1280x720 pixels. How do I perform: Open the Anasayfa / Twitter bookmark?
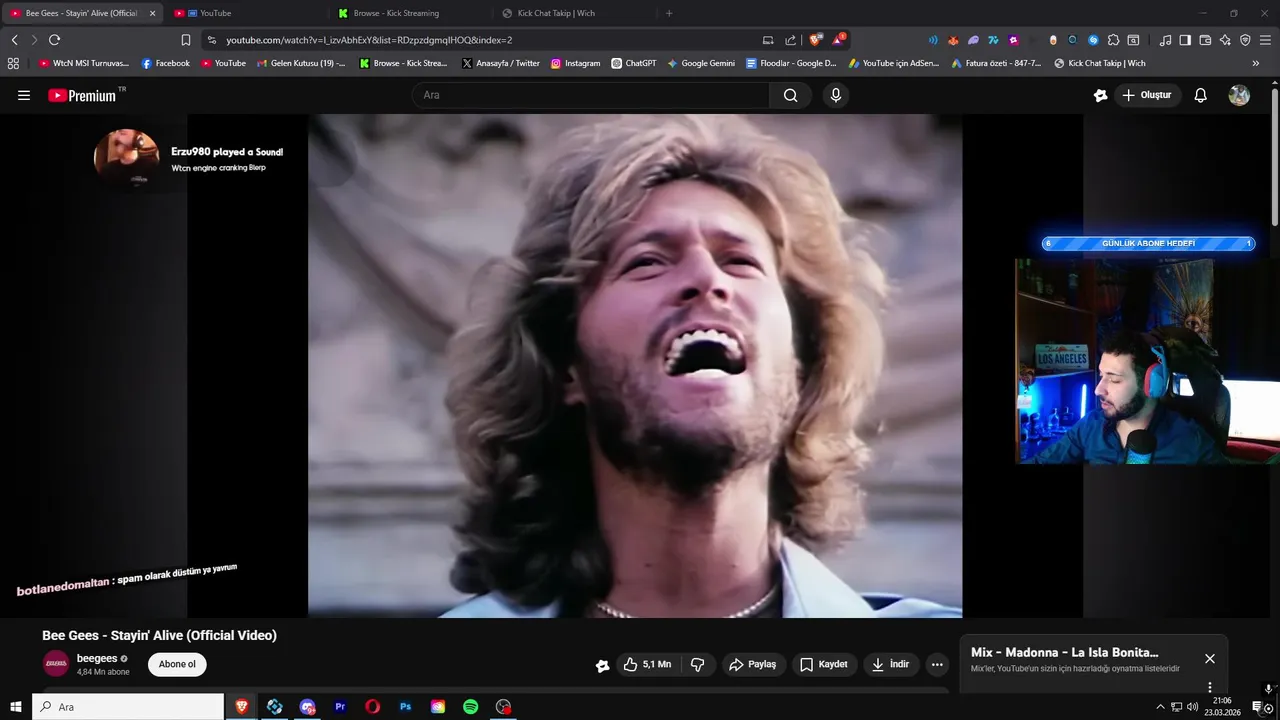click(501, 63)
